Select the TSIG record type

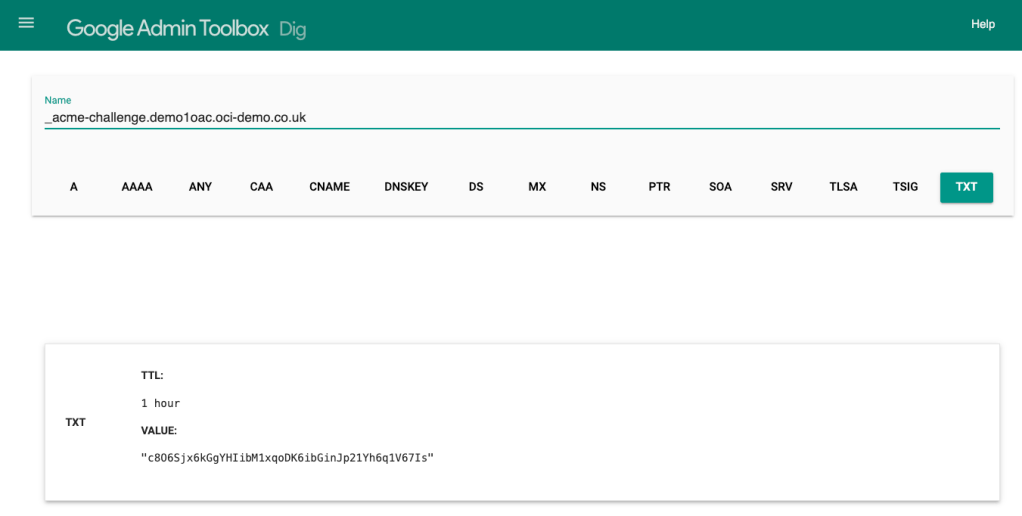(905, 187)
